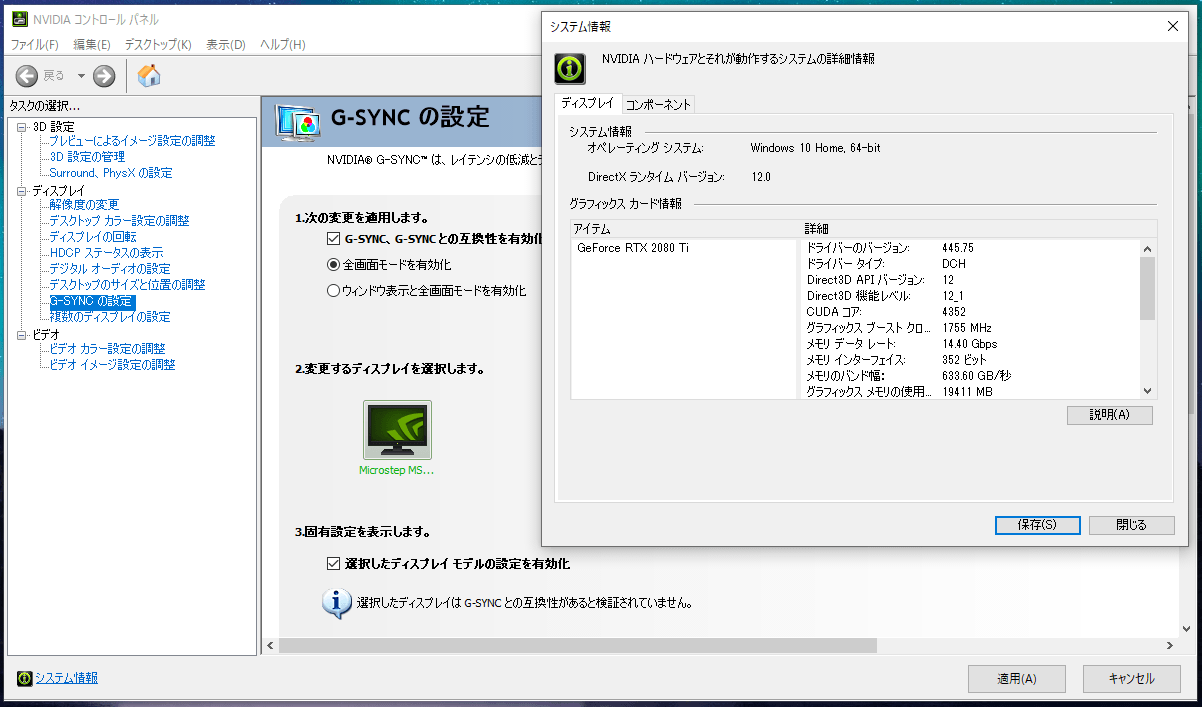Image resolution: width=1202 pixels, height=707 pixels.
Task: Toggle the G-SYNC compatibility enable checkbox
Action: click(334, 239)
